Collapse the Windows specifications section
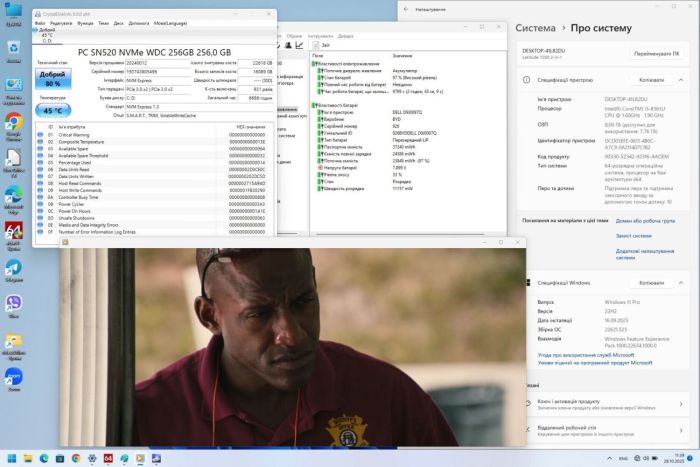The width and height of the screenshot is (700, 467). click(681, 283)
